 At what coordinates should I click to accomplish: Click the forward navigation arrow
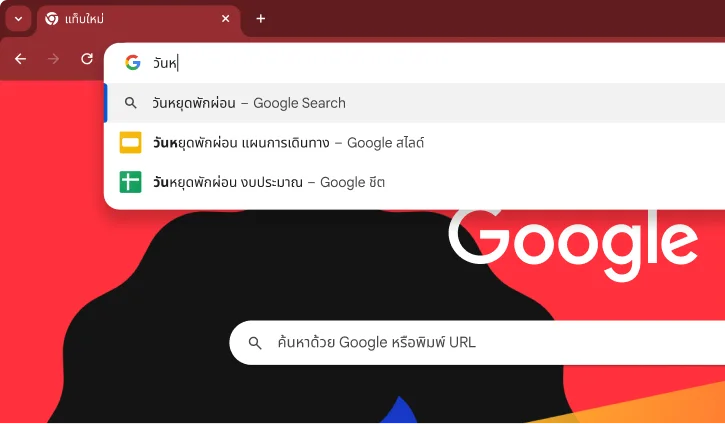(x=54, y=59)
